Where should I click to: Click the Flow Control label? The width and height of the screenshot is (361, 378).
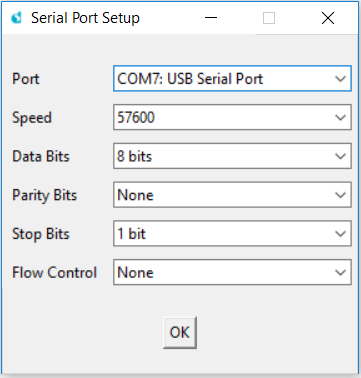coord(54,273)
